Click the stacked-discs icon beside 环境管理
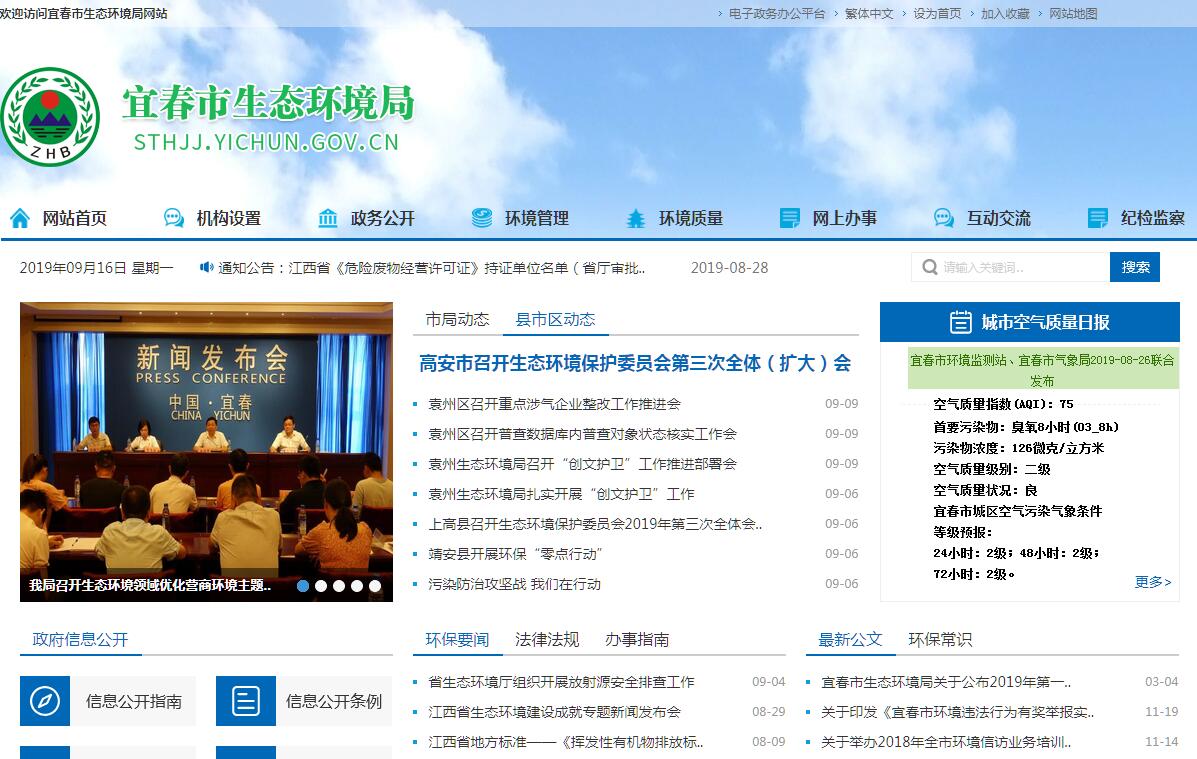 (482, 218)
